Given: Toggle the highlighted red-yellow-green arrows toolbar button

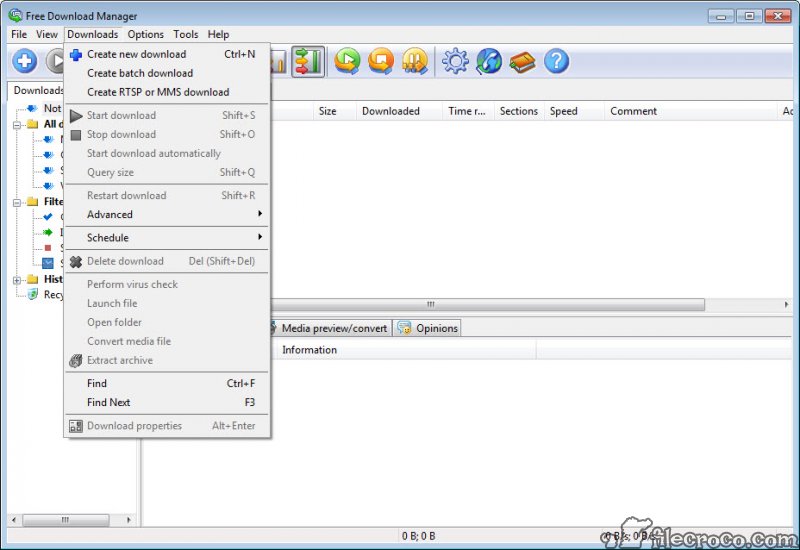Looking at the screenshot, I should [308, 62].
